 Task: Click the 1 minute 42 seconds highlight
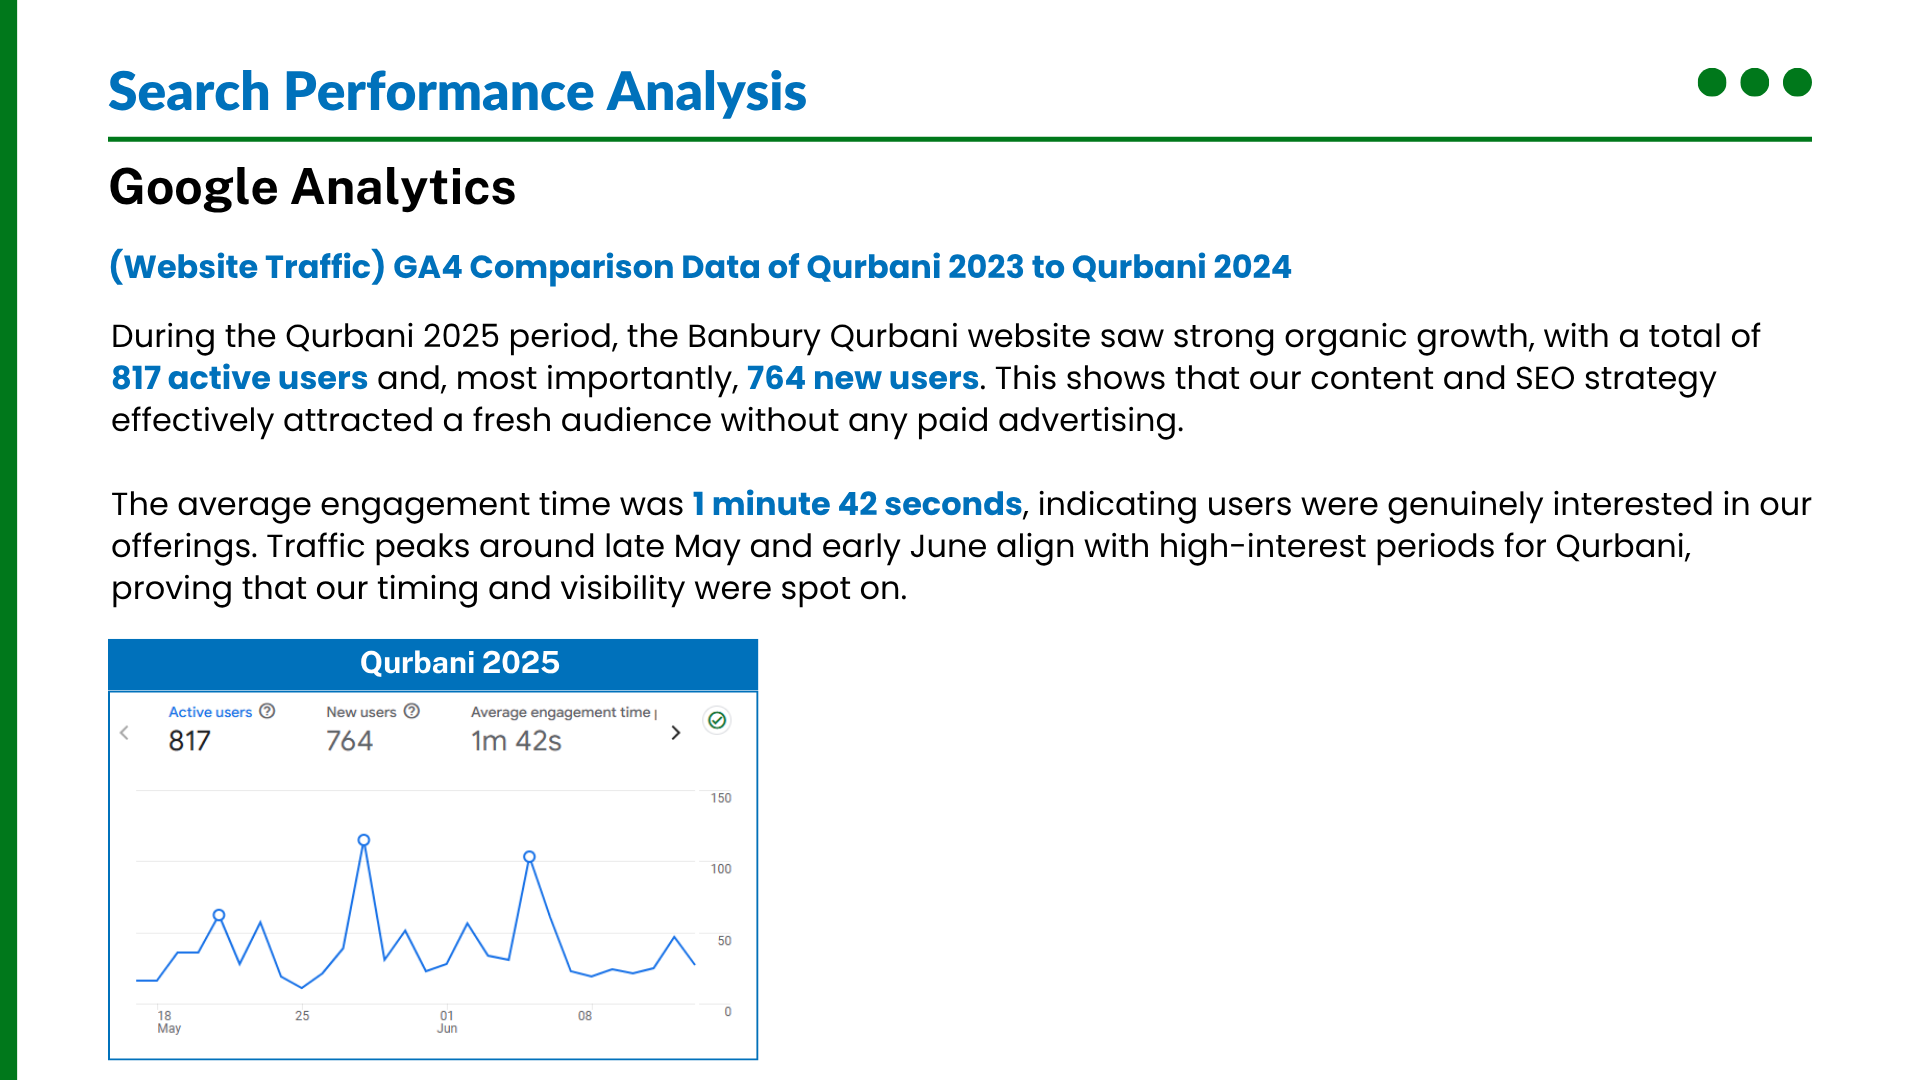(x=857, y=504)
